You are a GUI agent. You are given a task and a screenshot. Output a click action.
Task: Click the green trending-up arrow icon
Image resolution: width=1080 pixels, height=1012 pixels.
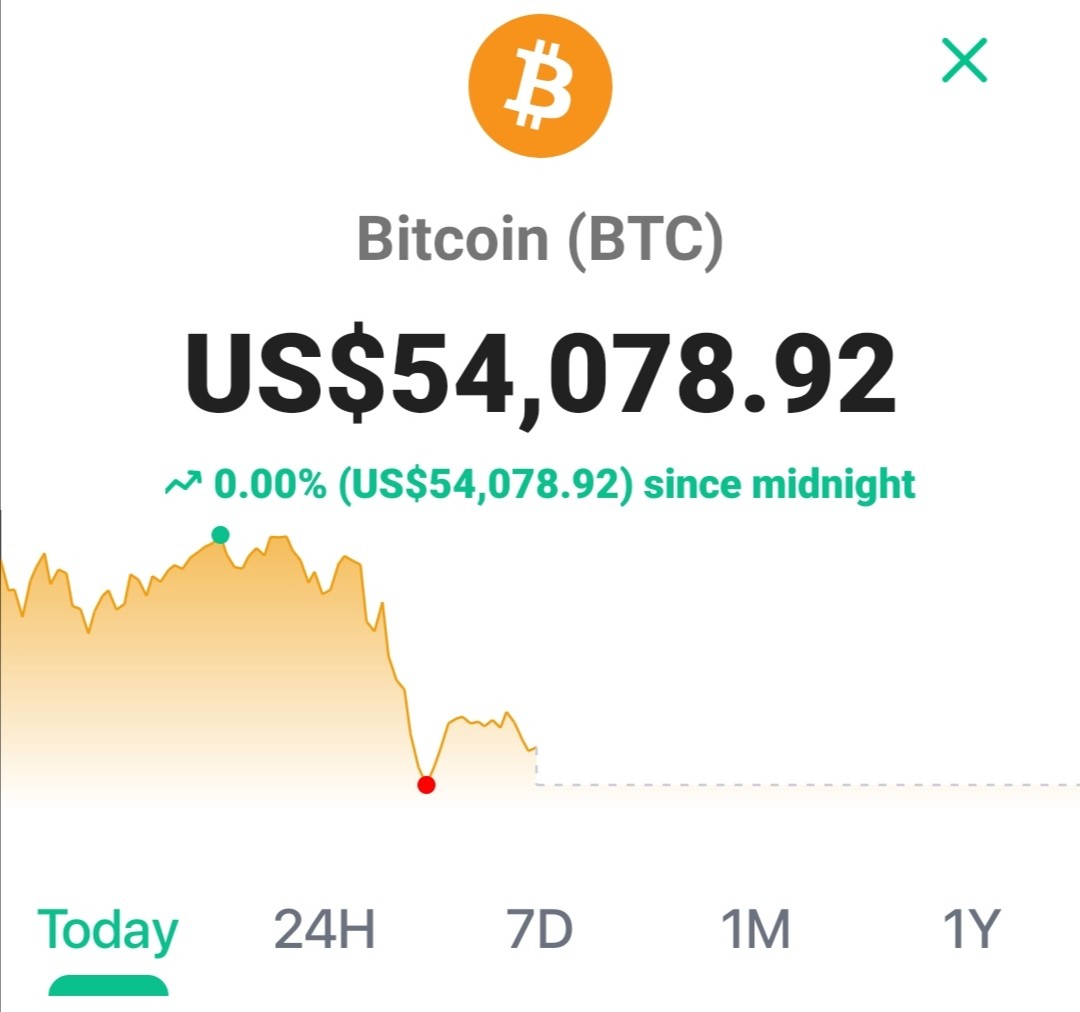point(183,484)
